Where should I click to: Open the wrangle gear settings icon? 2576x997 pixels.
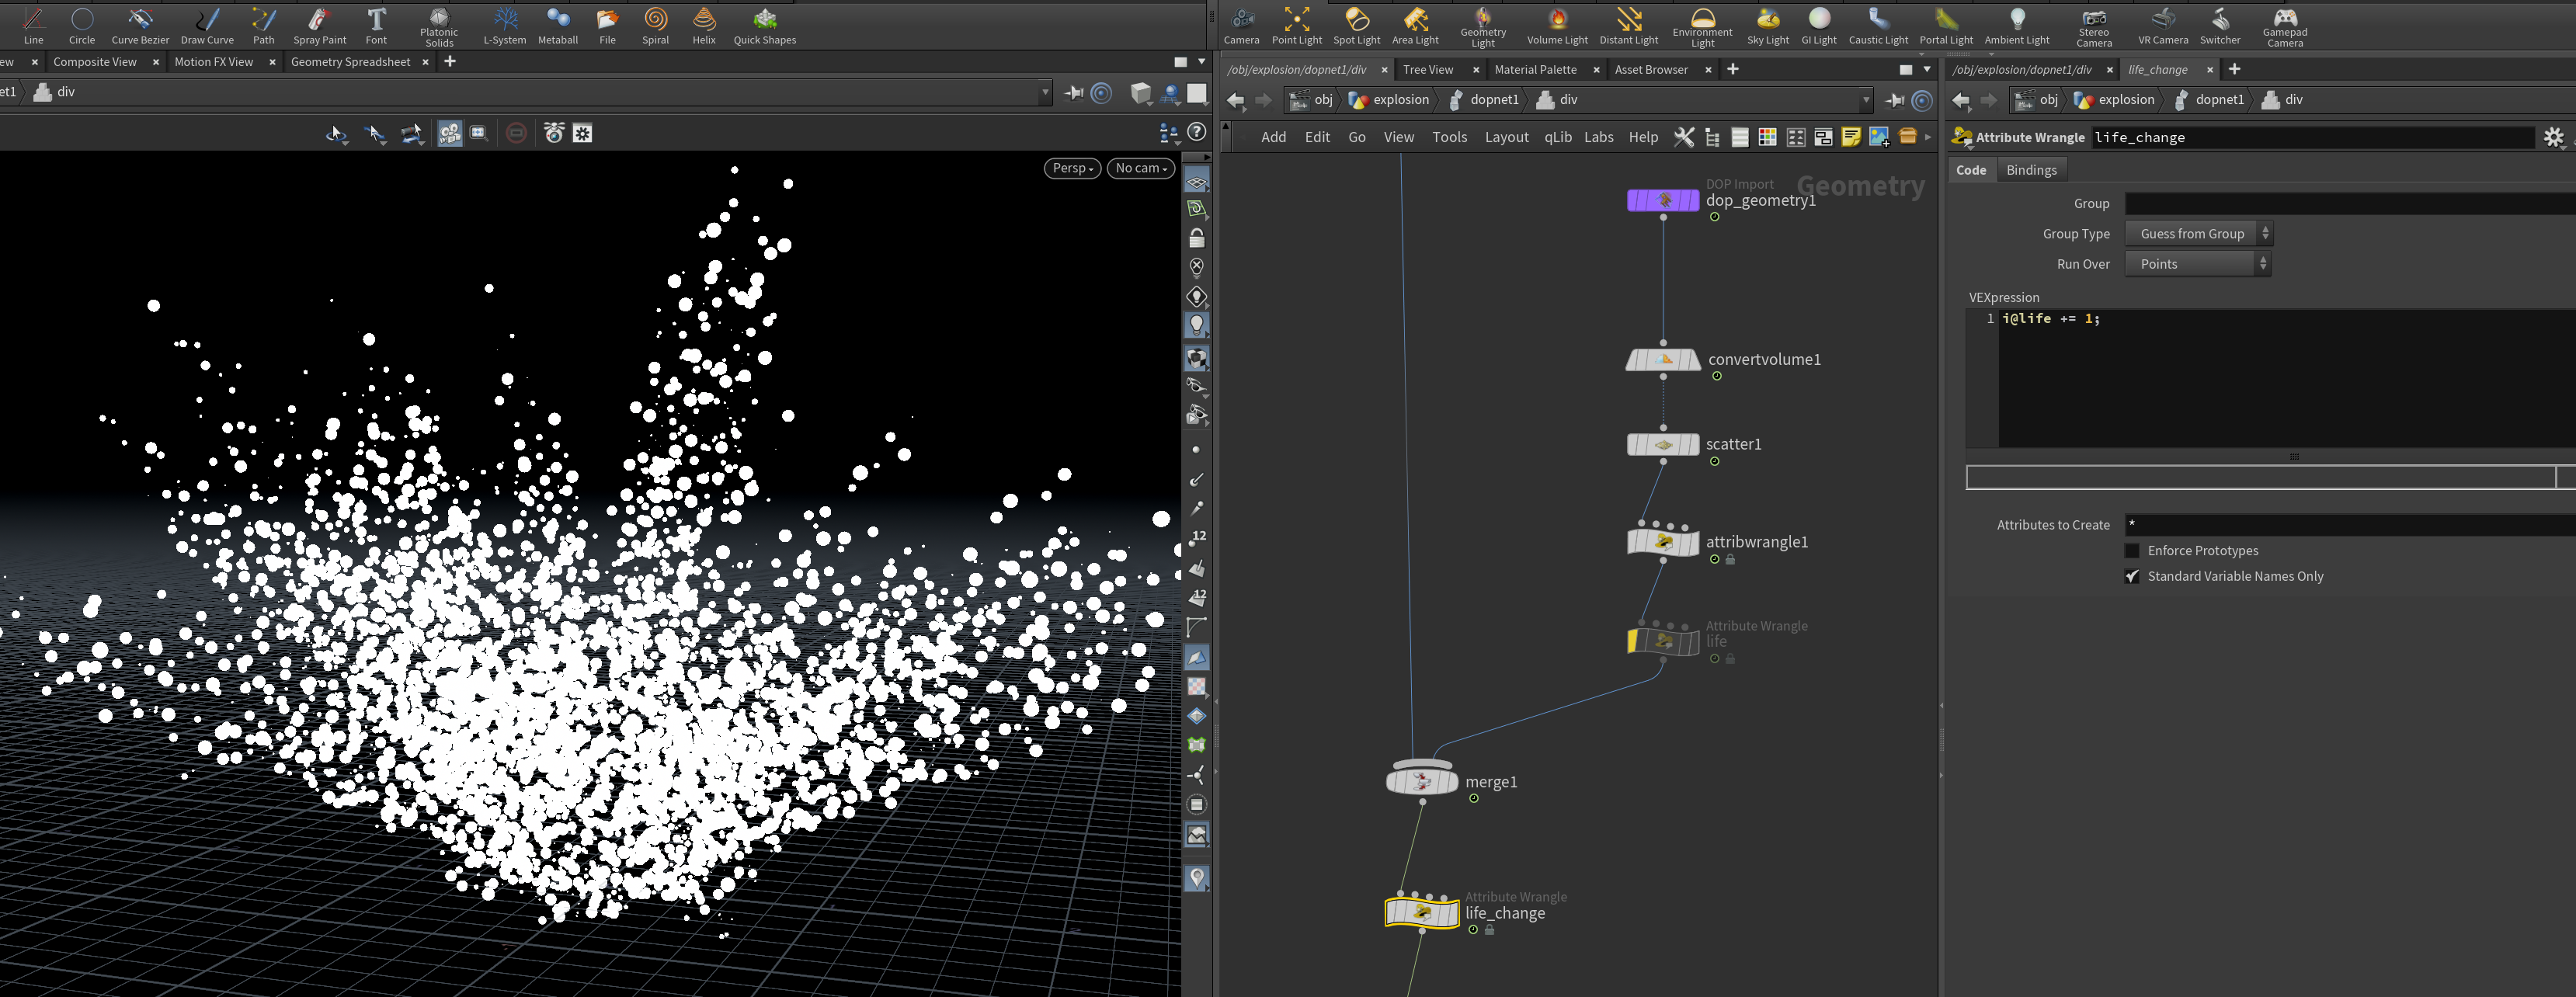tap(2553, 137)
